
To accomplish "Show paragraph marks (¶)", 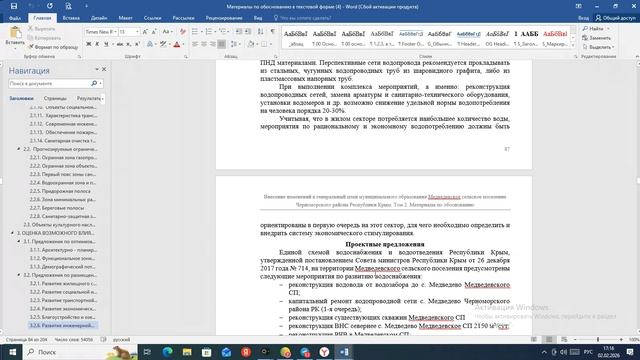I will 273,31.
